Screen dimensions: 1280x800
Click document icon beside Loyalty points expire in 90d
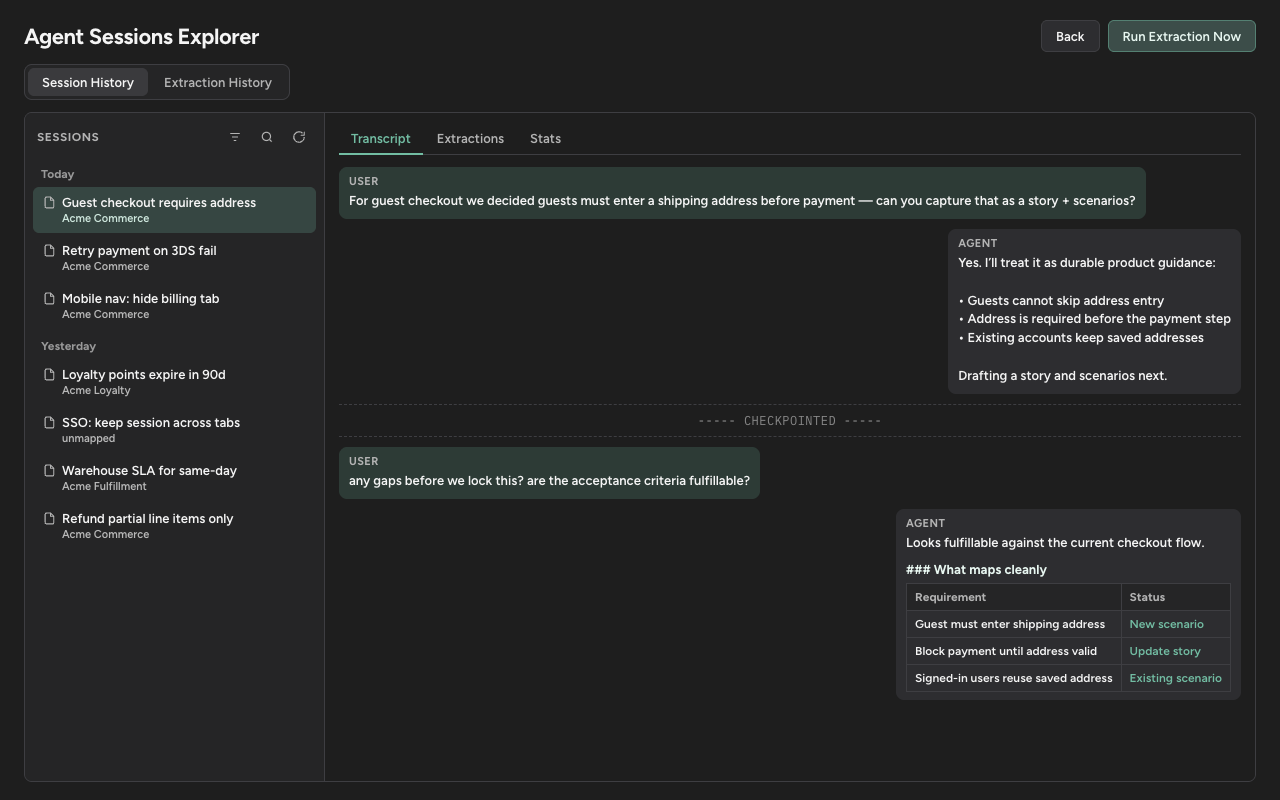[49, 375]
